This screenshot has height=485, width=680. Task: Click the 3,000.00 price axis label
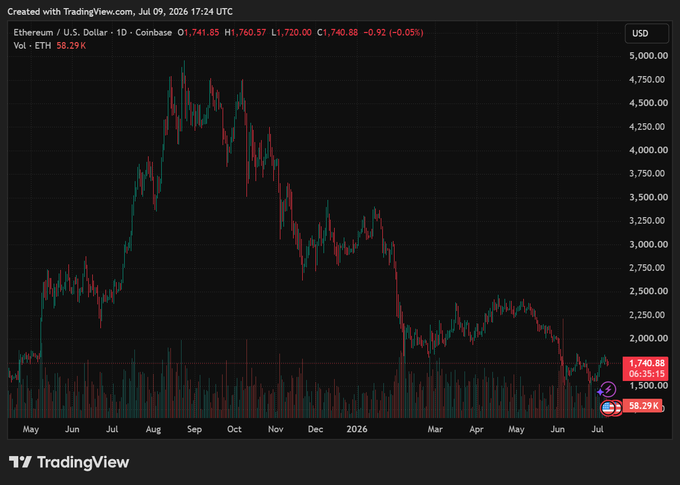(648, 244)
